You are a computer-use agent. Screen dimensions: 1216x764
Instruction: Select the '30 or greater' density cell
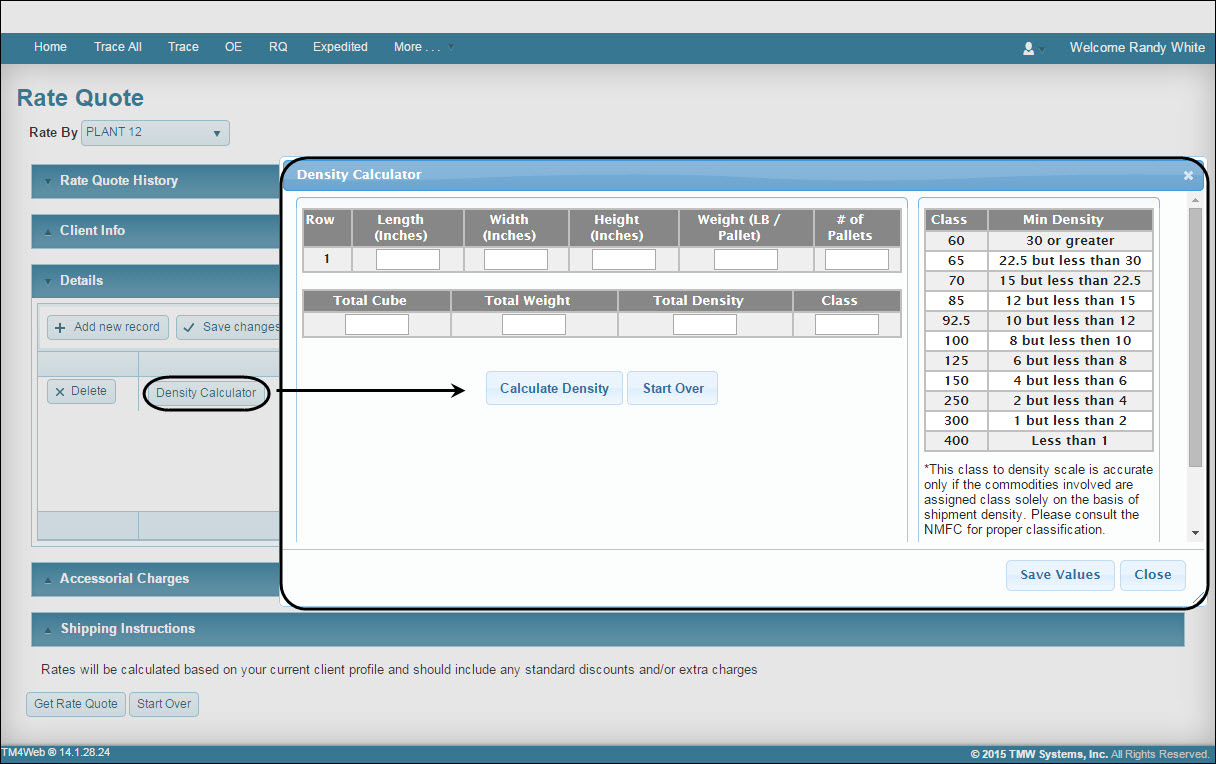click(1070, 241)
